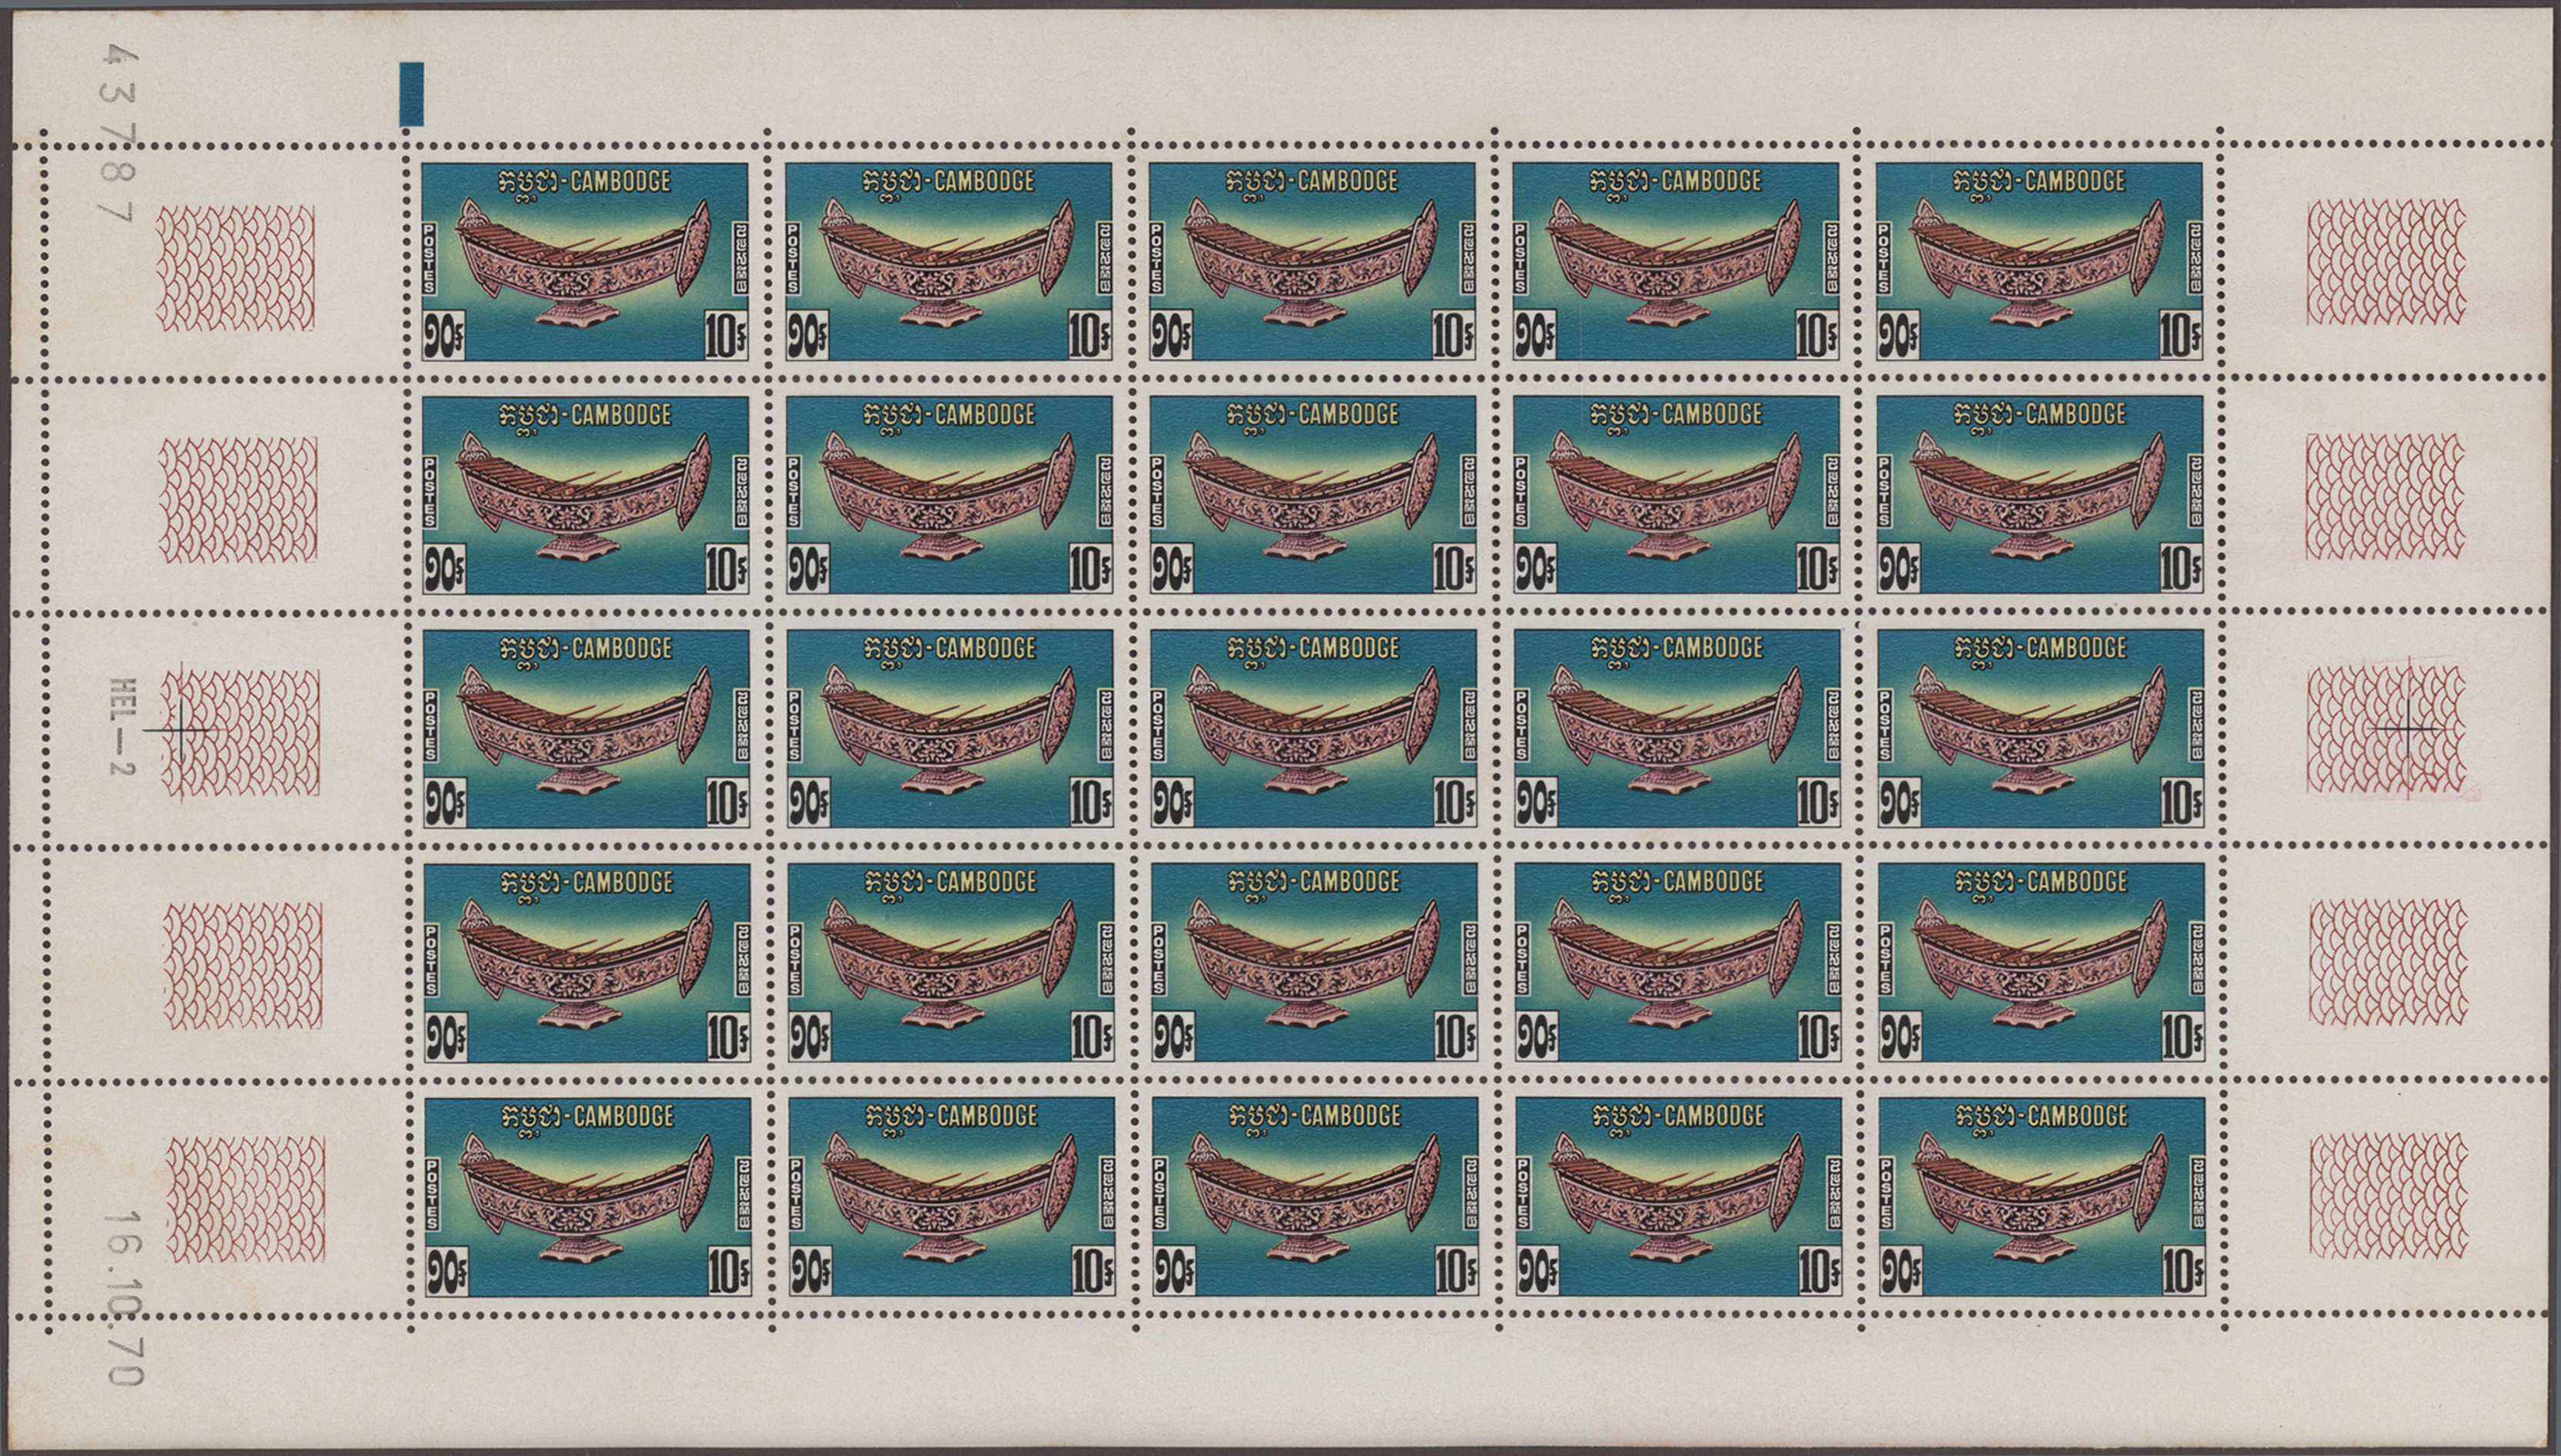
Task: Click the teal color bar above the stamps
Action: [411, 94]
